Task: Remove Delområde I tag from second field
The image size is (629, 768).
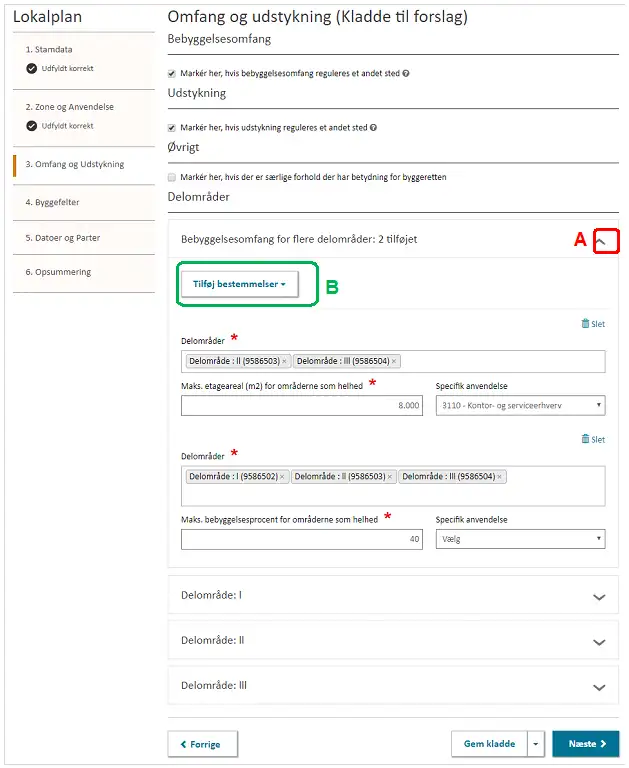Action: coord(282,477)
